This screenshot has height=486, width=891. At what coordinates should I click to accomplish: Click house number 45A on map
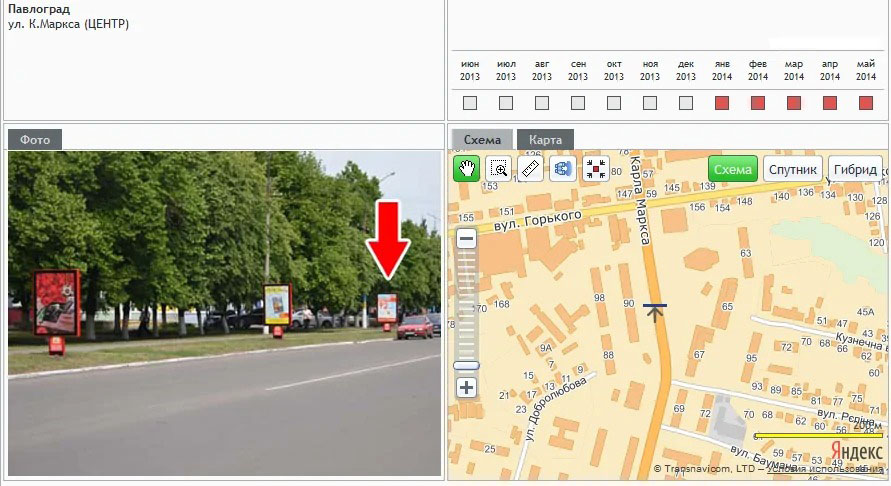(x=865, y=311)
